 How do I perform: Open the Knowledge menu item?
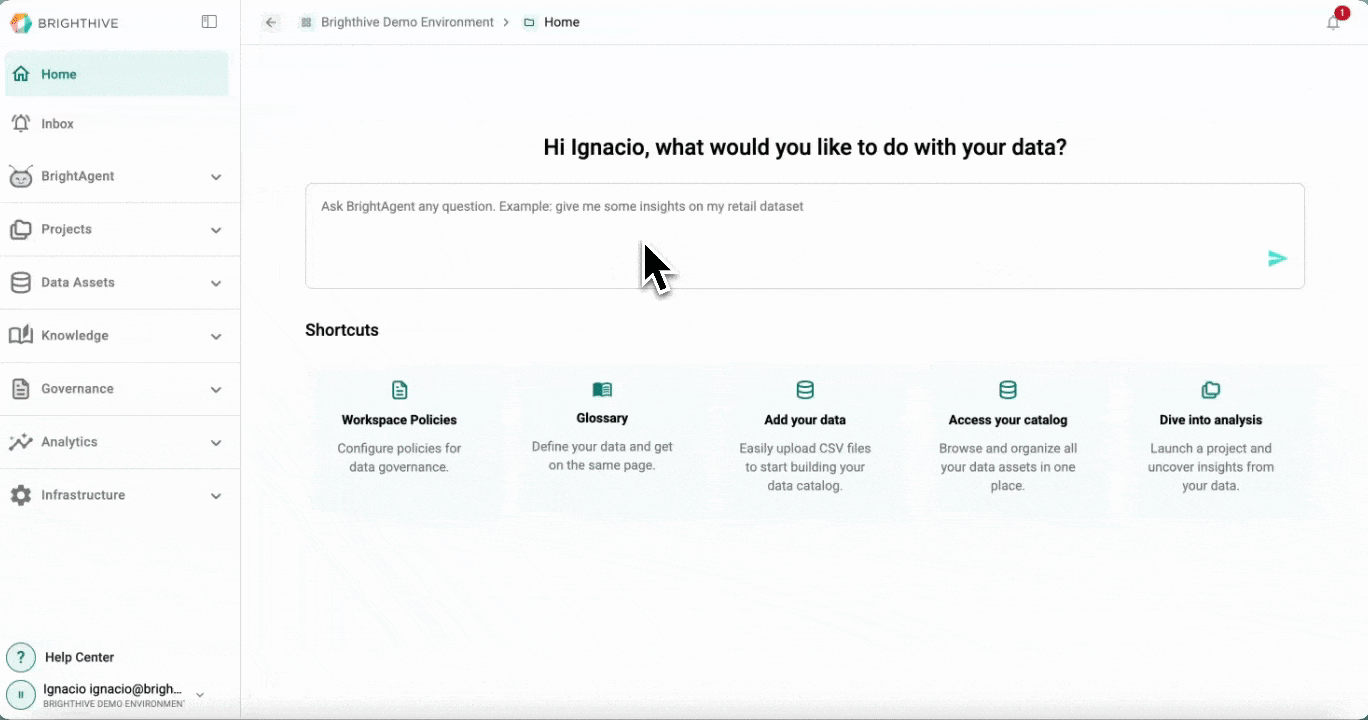click(x=120, y=335)
